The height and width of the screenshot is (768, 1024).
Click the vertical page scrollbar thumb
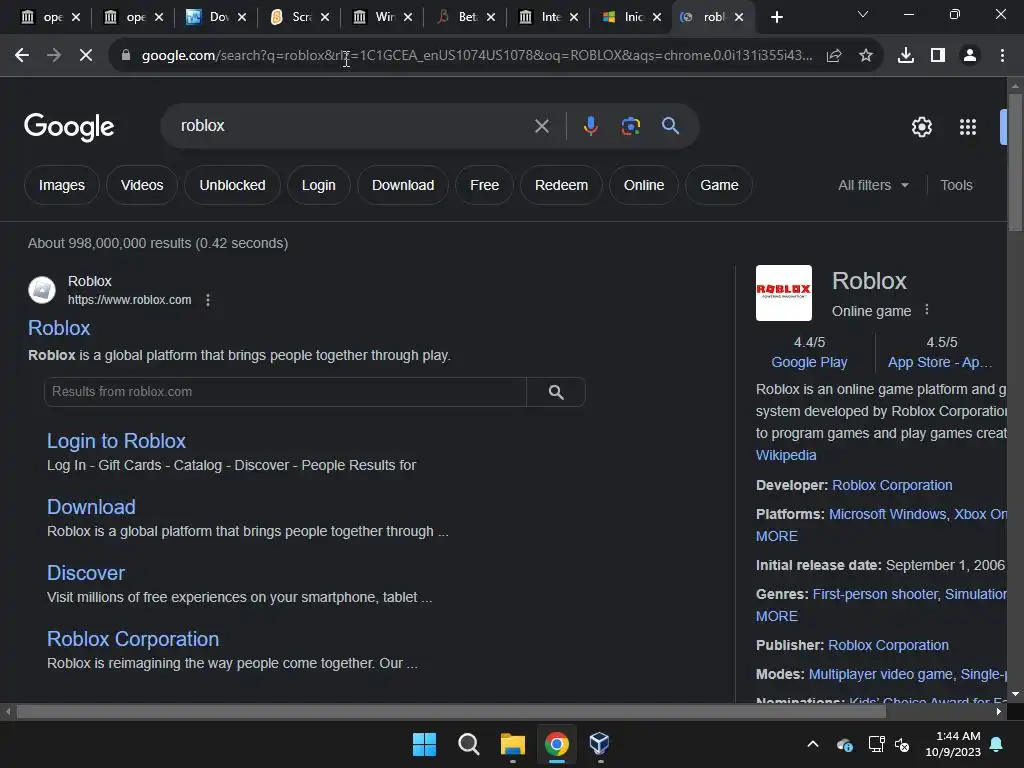point(1015,163)
